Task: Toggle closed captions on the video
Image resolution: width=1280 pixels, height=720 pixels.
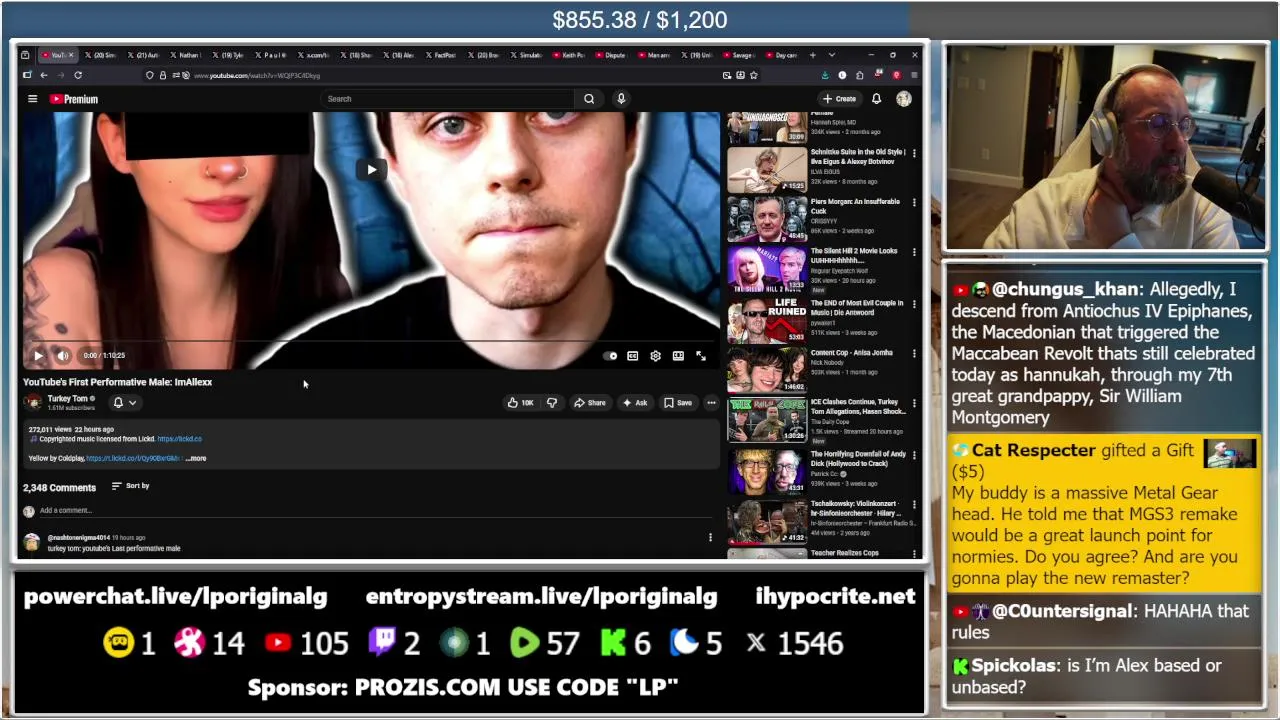Action: coord(633,356)
